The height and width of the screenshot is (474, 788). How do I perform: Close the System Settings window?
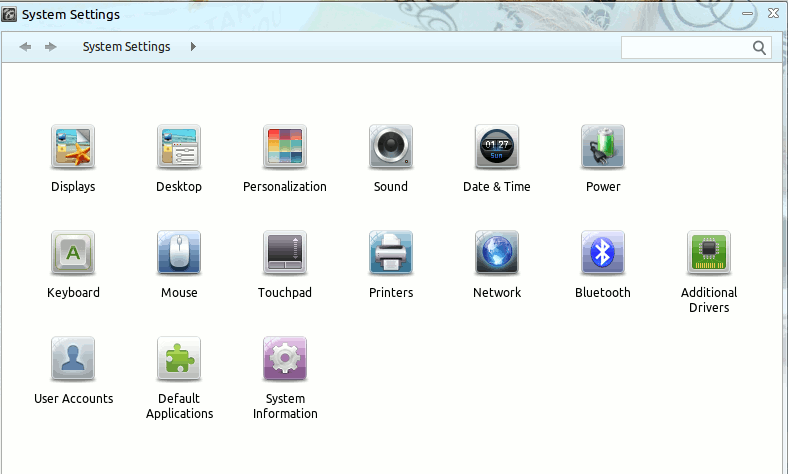pyautogui.click(x=773, y=13)
